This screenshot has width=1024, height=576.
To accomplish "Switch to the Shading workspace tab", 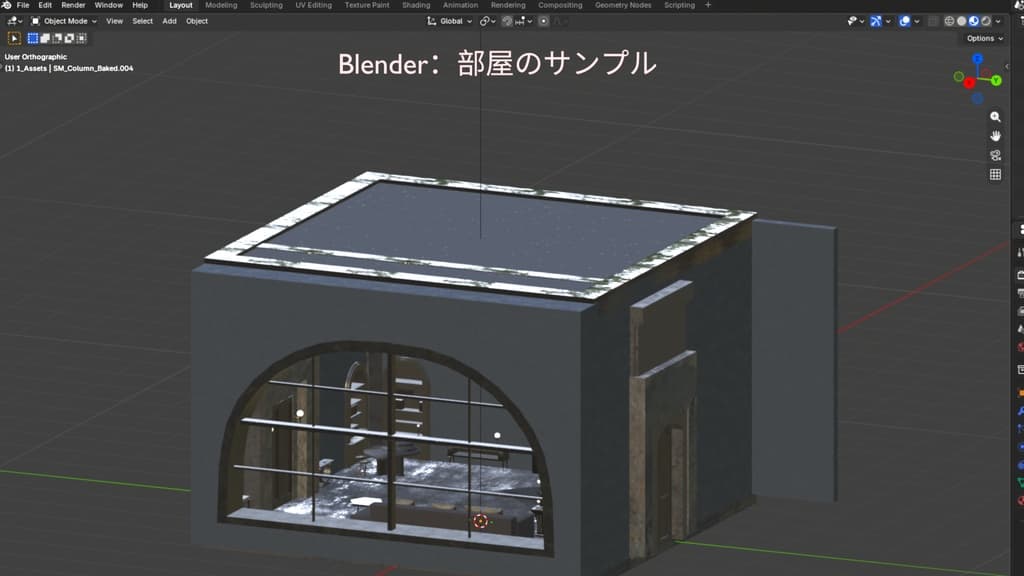I will tap(416, 5).
